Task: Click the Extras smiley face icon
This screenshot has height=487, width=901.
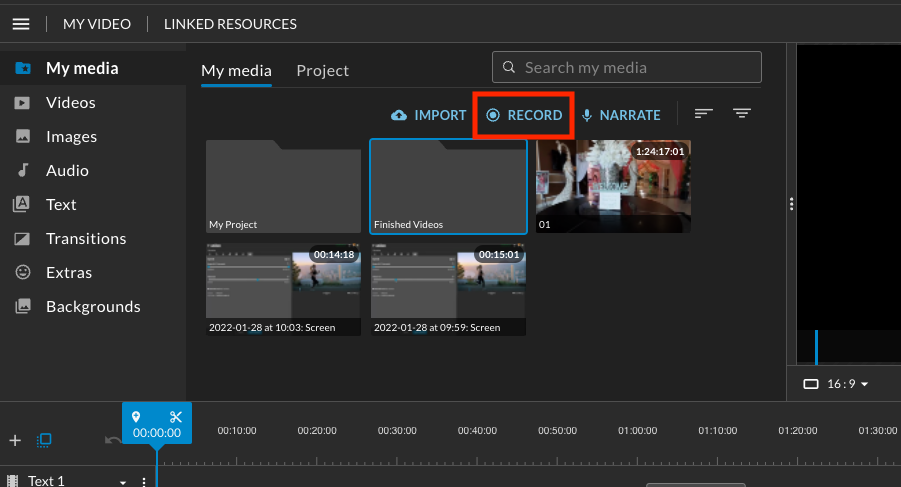Action: click(23, 272)
